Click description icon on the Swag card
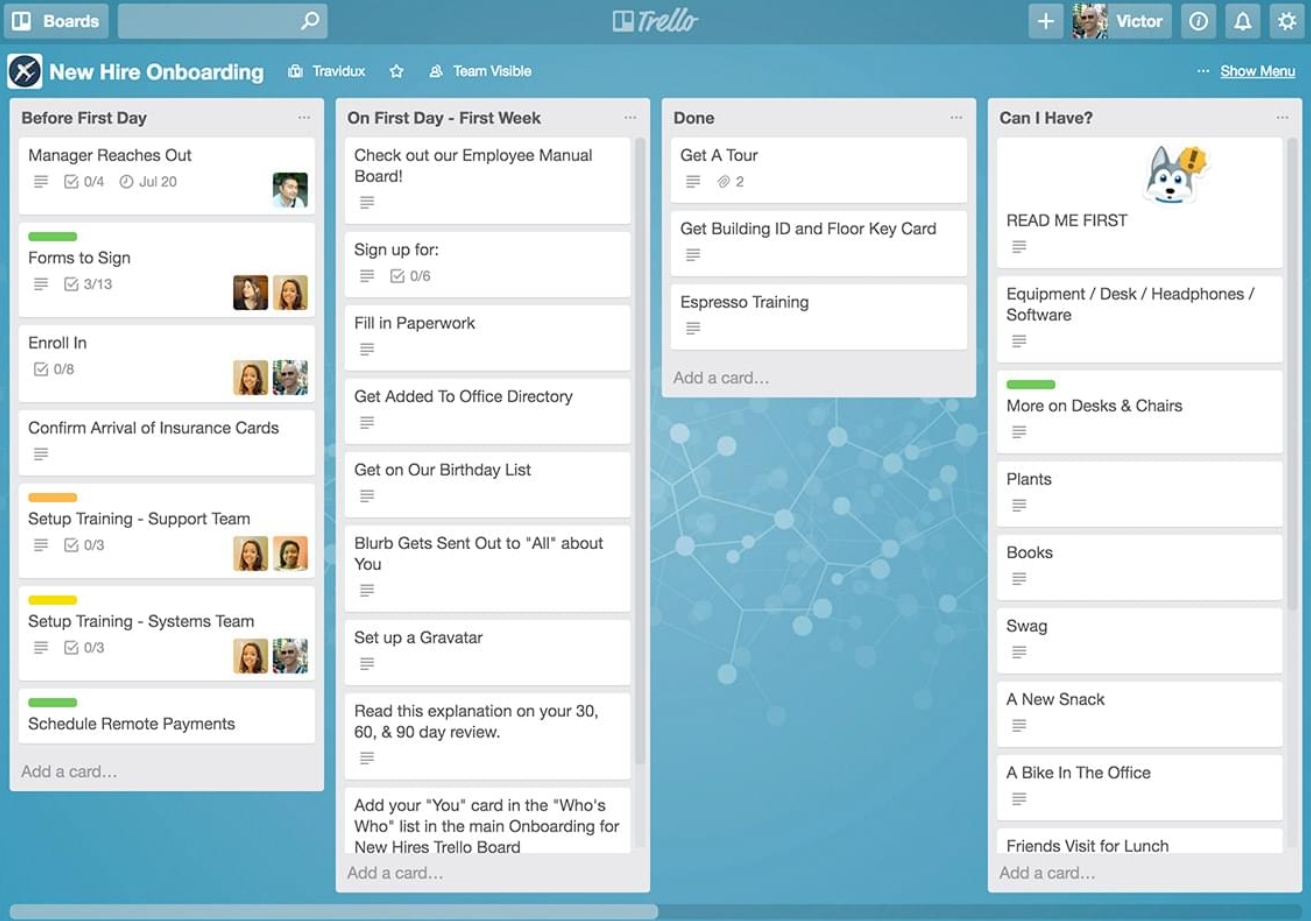The width and height of the screenshot is (1311, 921). (x=1019, y=652)
